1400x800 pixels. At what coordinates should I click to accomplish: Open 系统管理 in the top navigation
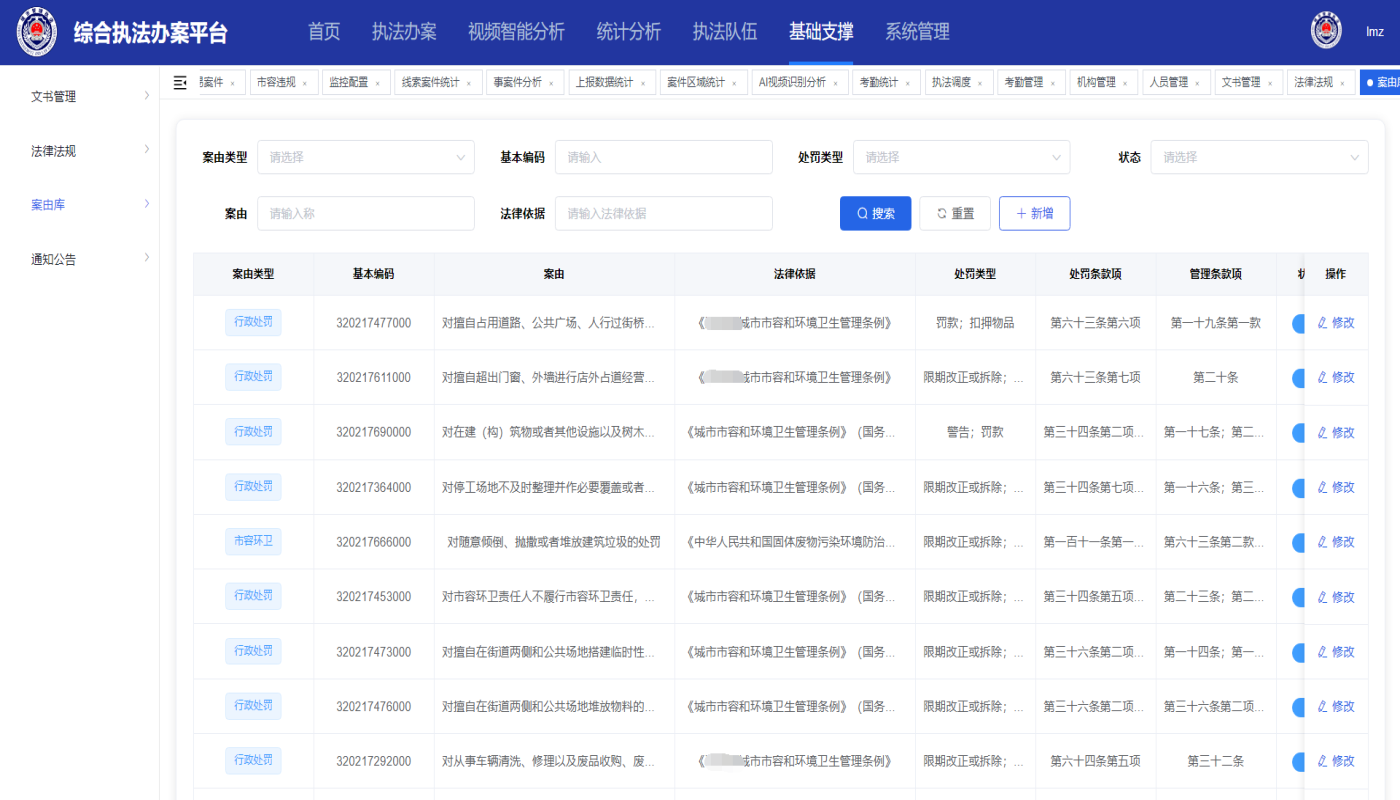(917, 32)
